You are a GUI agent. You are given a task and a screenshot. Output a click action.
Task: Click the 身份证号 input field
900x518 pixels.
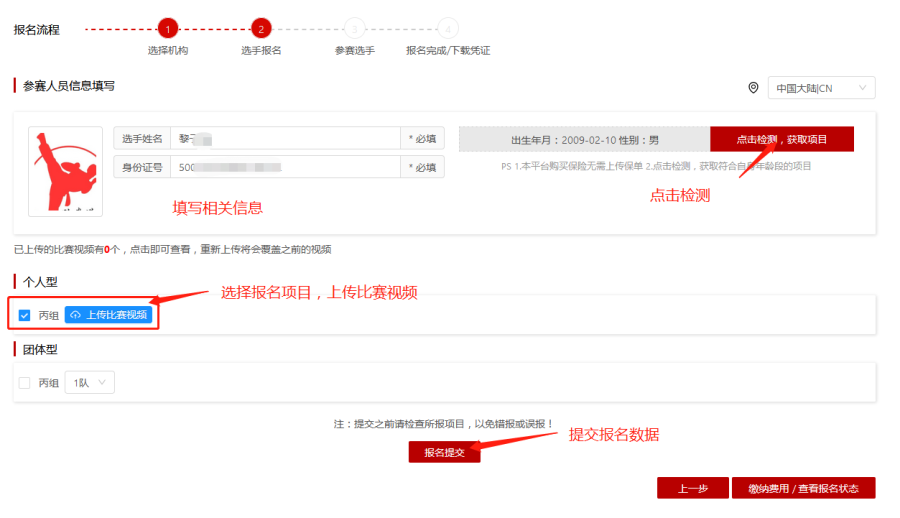tap(285, 167)
